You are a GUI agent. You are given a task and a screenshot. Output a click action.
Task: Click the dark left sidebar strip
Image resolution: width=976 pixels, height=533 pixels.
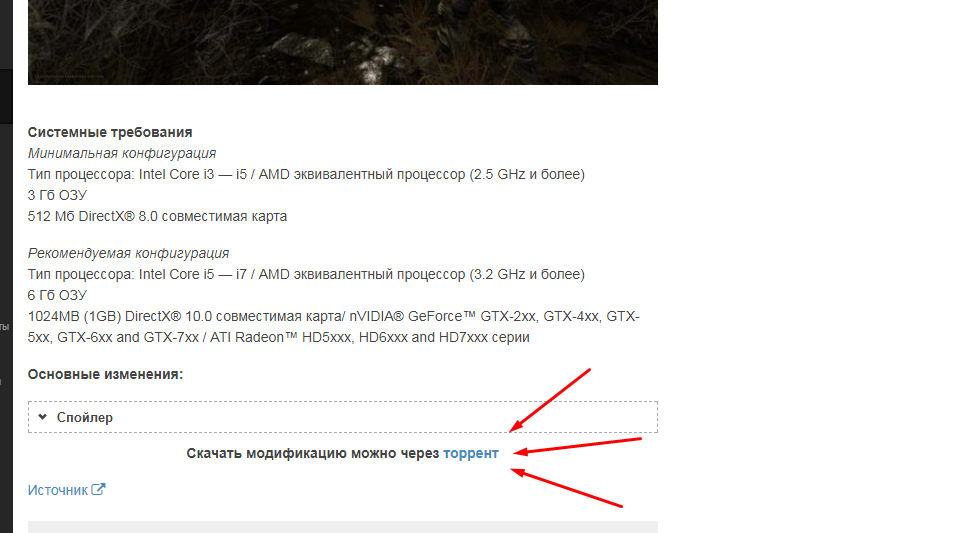(x=6, y=266)
